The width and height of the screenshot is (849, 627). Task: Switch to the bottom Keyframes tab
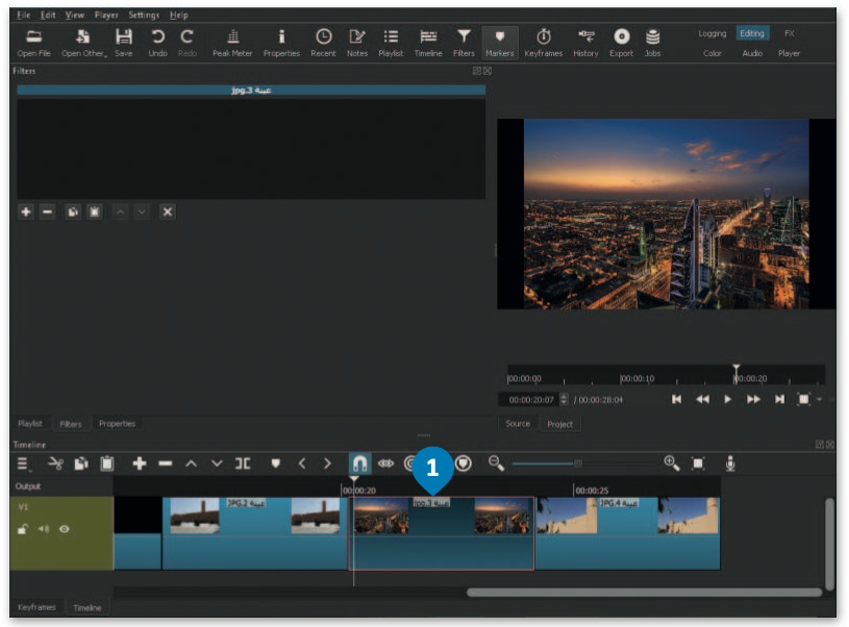click(x=36, y=607)
